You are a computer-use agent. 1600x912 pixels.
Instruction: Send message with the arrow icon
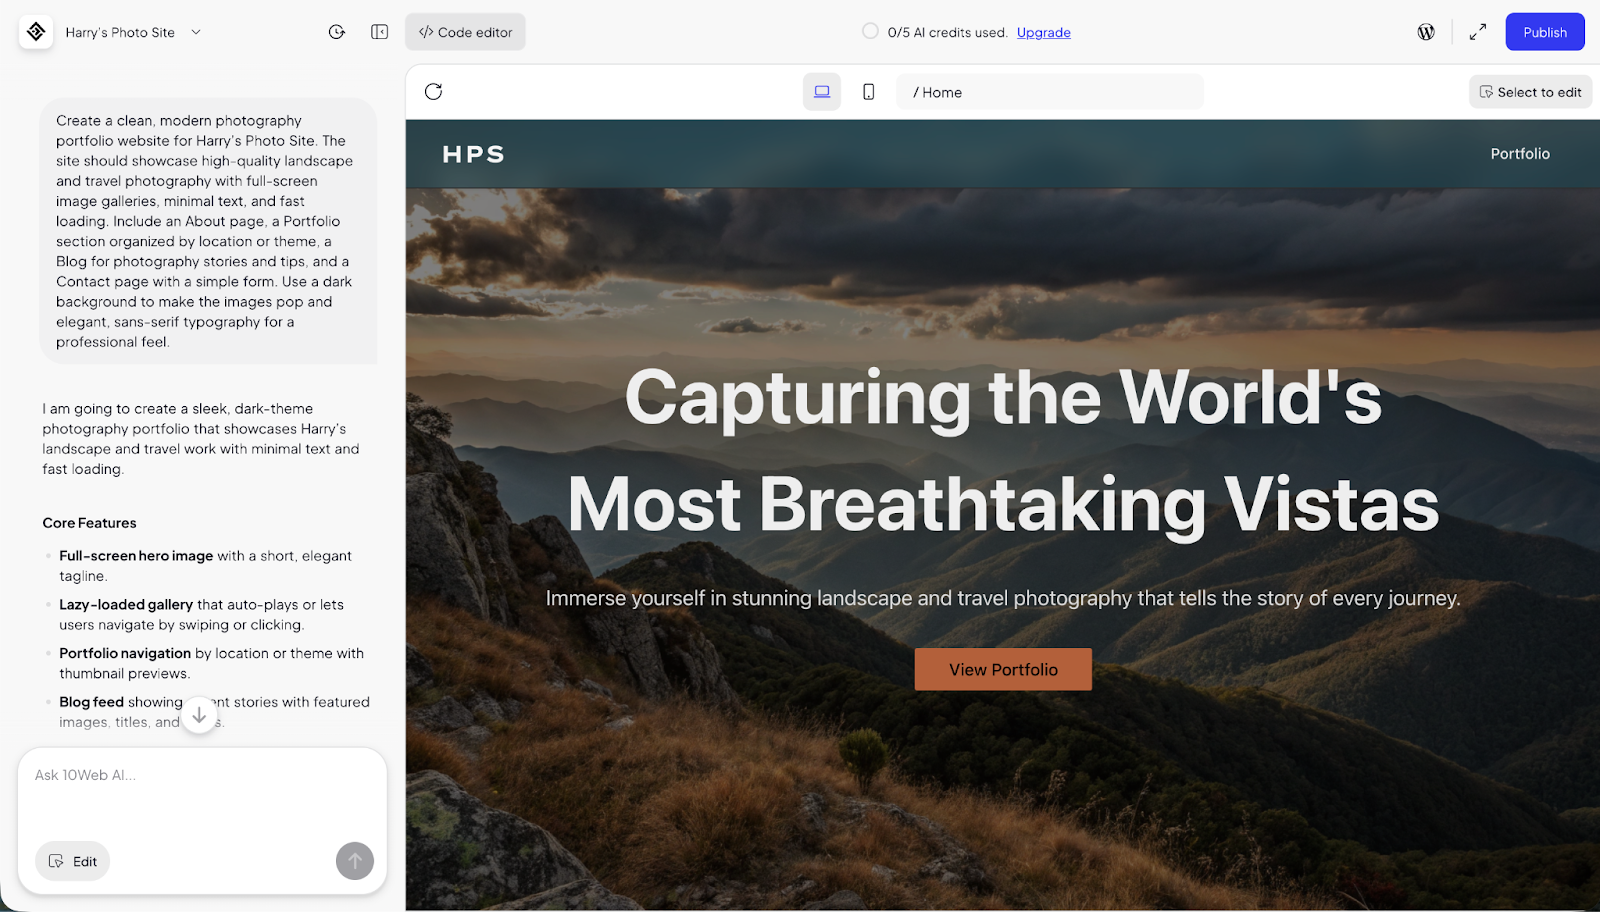[x=354, y=861]
